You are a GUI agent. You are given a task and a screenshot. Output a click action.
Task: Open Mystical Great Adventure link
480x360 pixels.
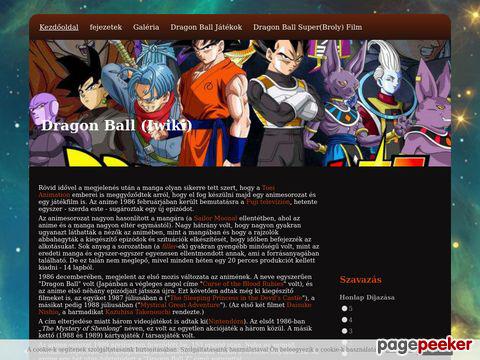pos(180,305)
